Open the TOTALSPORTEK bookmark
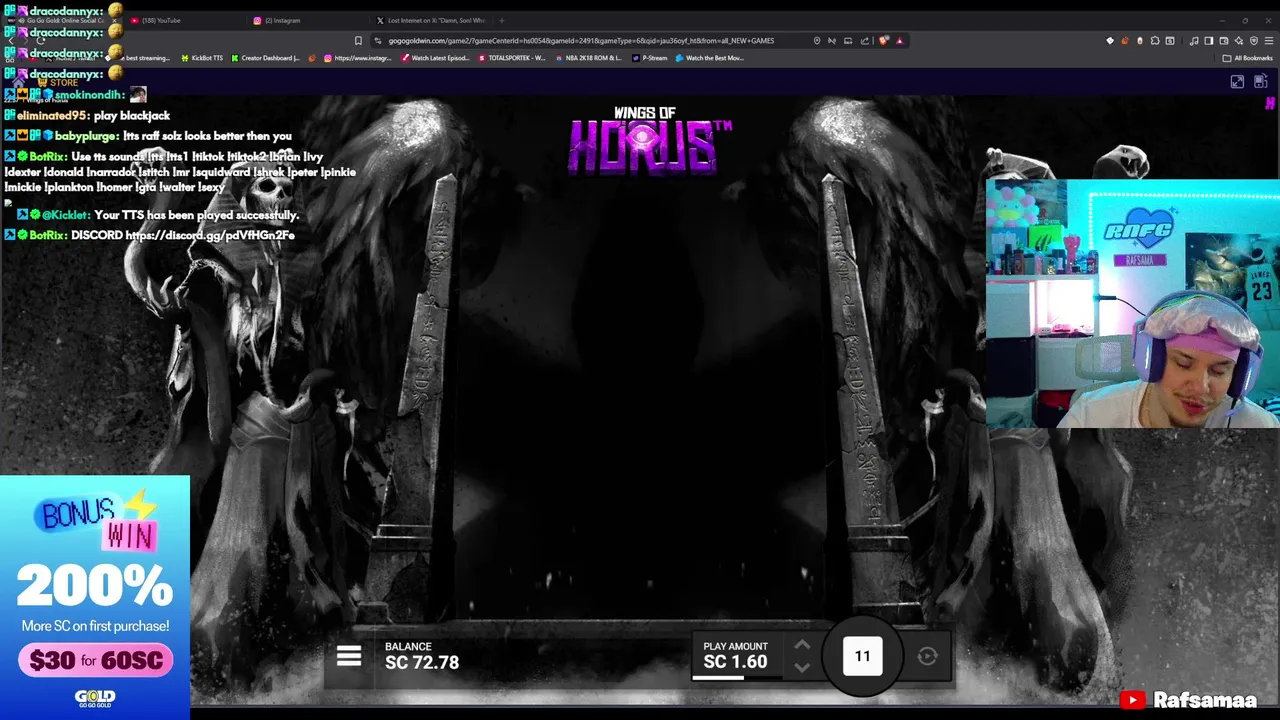1280x720 pixels. coord(511,58)
